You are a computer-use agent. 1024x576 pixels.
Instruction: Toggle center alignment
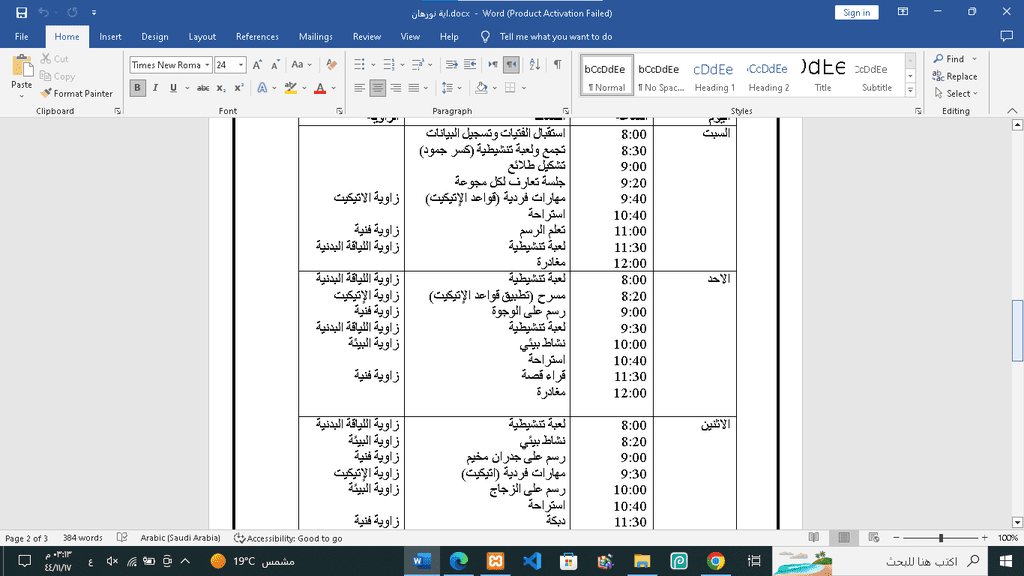point(377,88)
